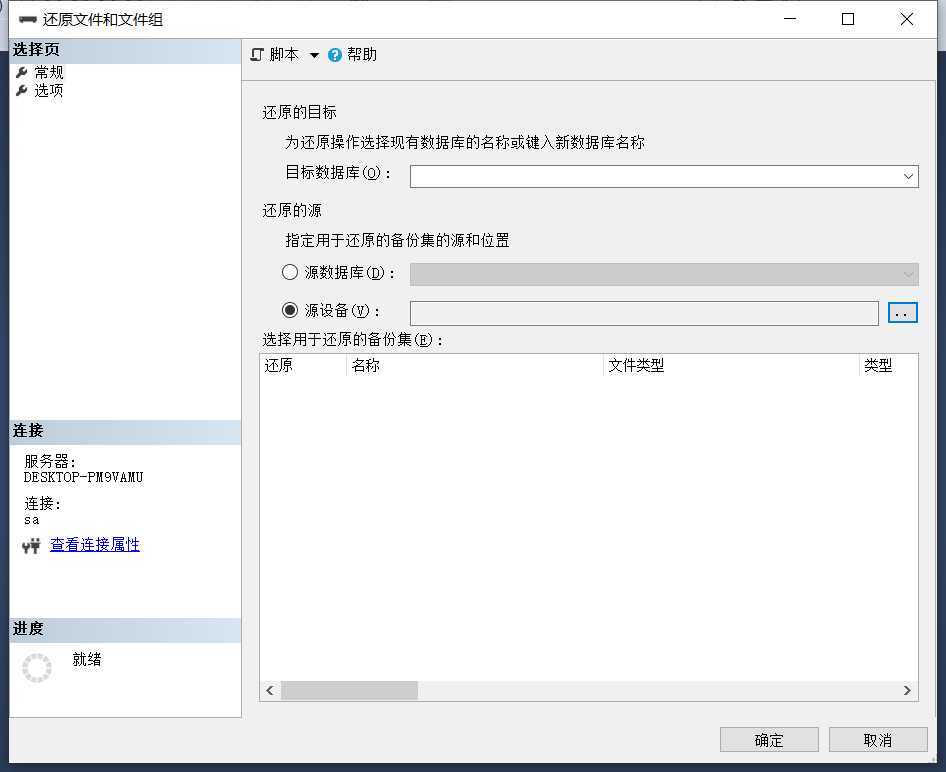Click the left scroll arrow of backup list
Viewport: 946px width, 772px height.
point(270,691)
